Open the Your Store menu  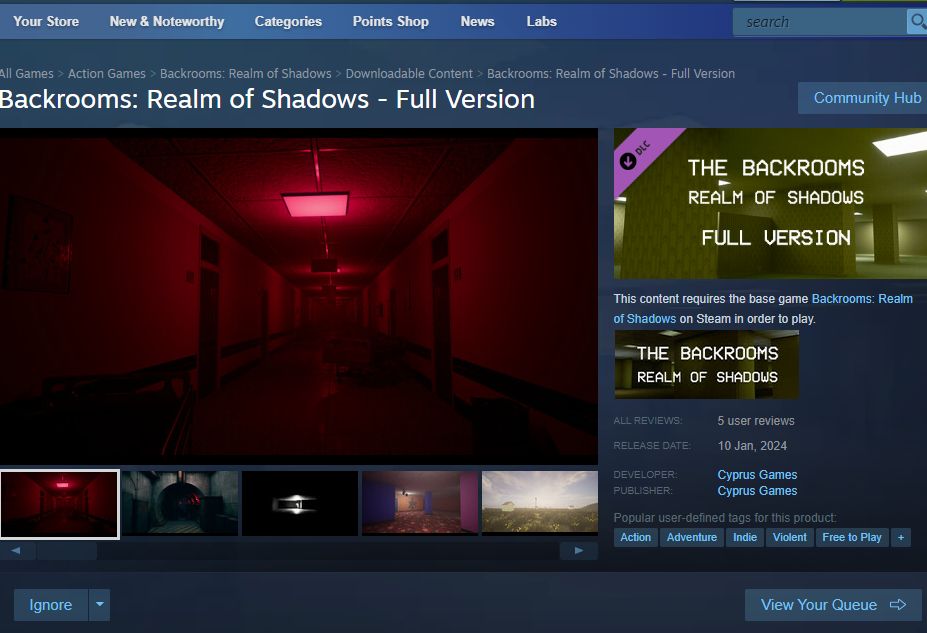[46, 21]
